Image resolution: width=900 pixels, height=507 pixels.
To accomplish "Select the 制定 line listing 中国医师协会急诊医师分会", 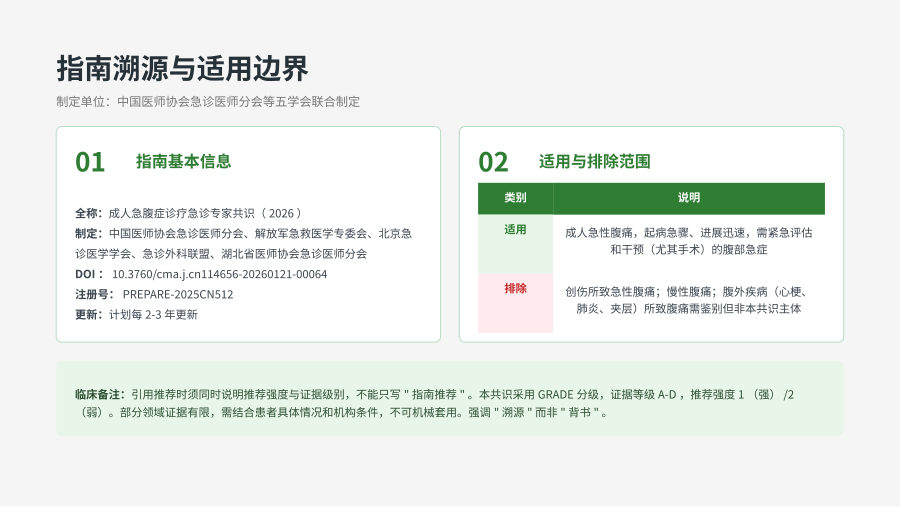I will pyautogui.click(x=243, y=234).
